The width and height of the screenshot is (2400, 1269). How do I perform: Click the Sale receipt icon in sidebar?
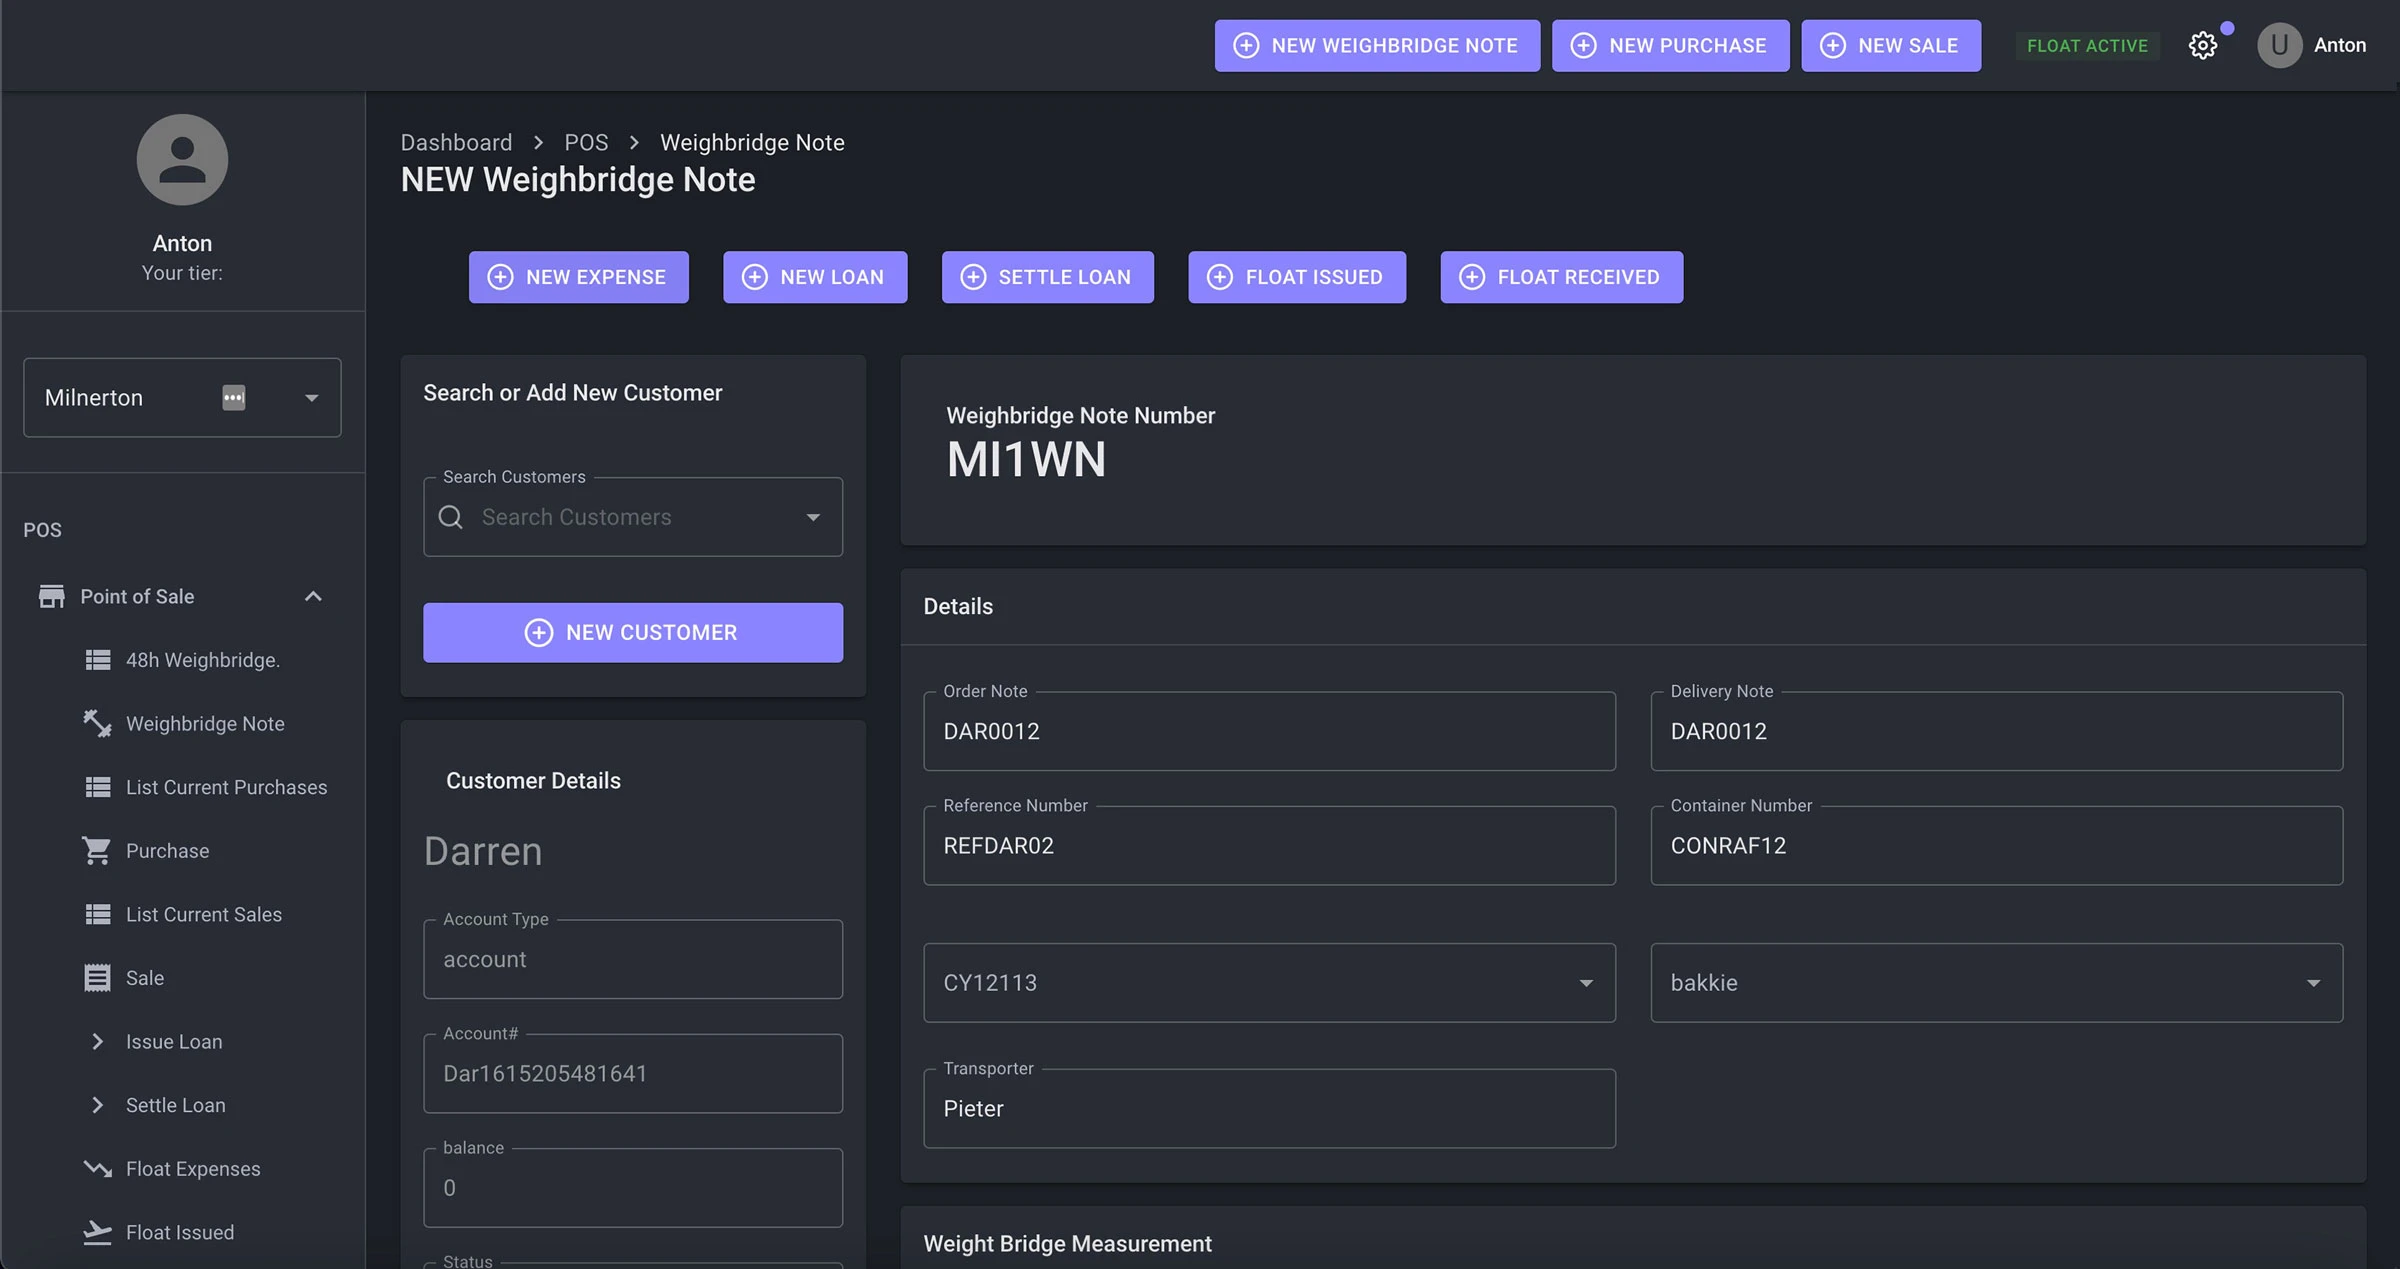click(x=97, y=978)
